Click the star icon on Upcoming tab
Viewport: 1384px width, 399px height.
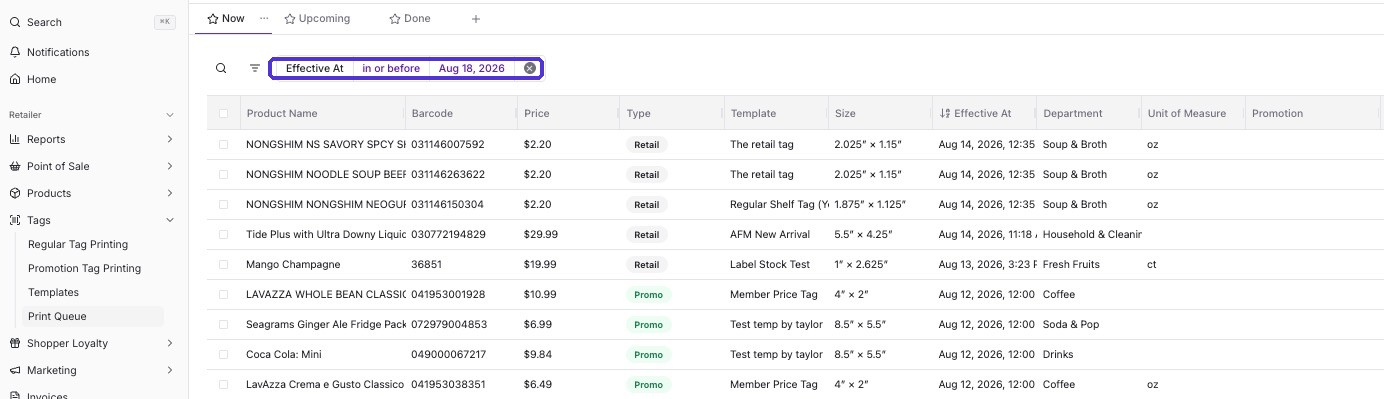tap(290, 18)
